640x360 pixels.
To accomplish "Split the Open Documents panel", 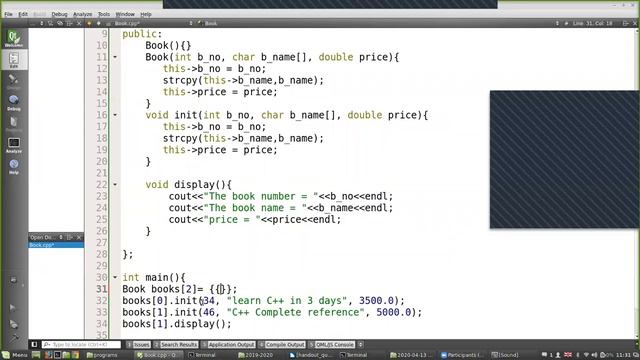I will [69, 237].
